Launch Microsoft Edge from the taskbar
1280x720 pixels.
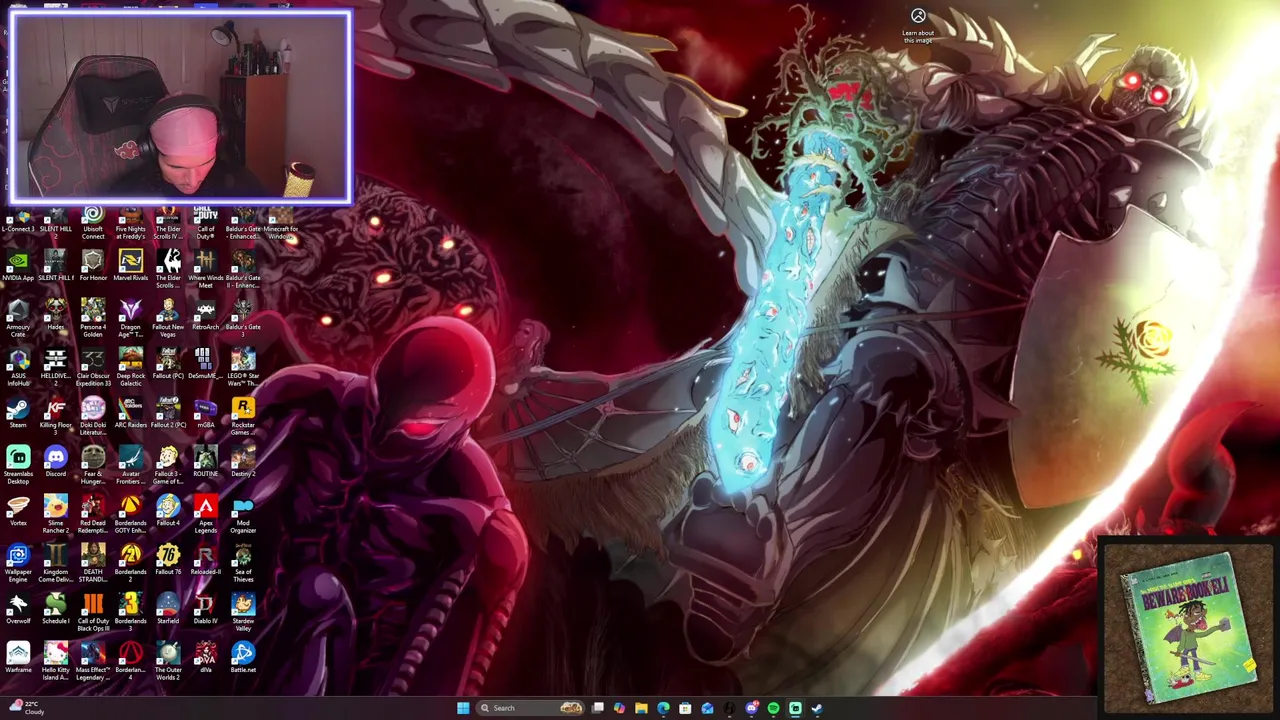point(663,708)
